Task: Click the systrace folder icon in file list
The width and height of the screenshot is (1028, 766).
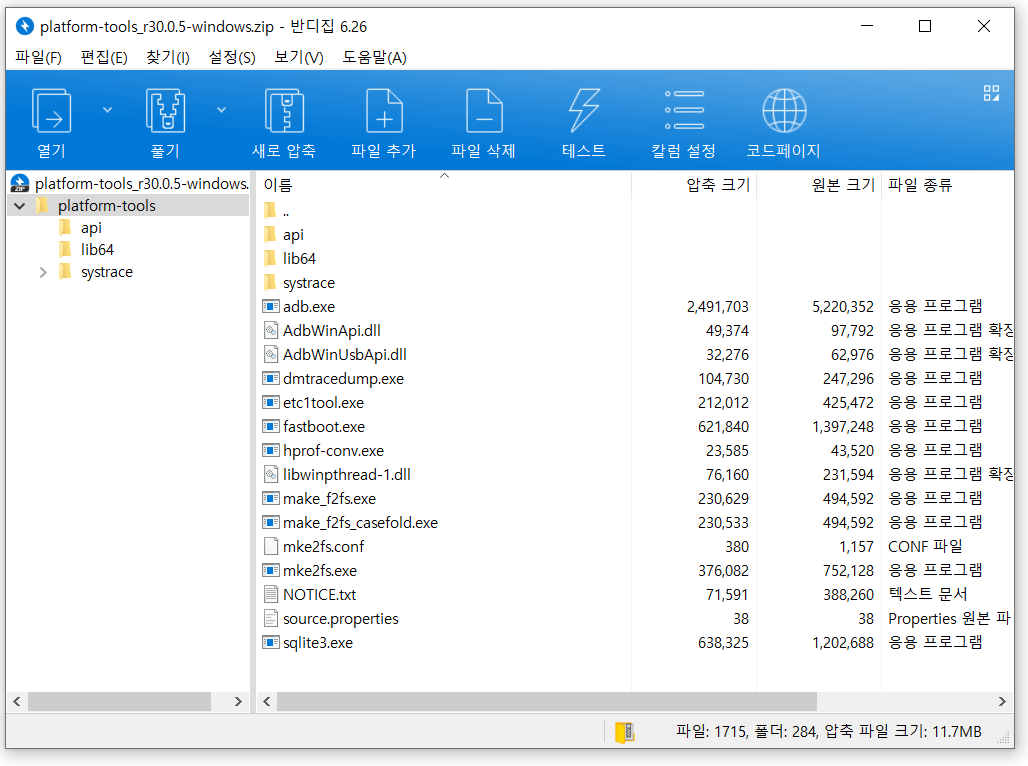Action: pos(269,283)
